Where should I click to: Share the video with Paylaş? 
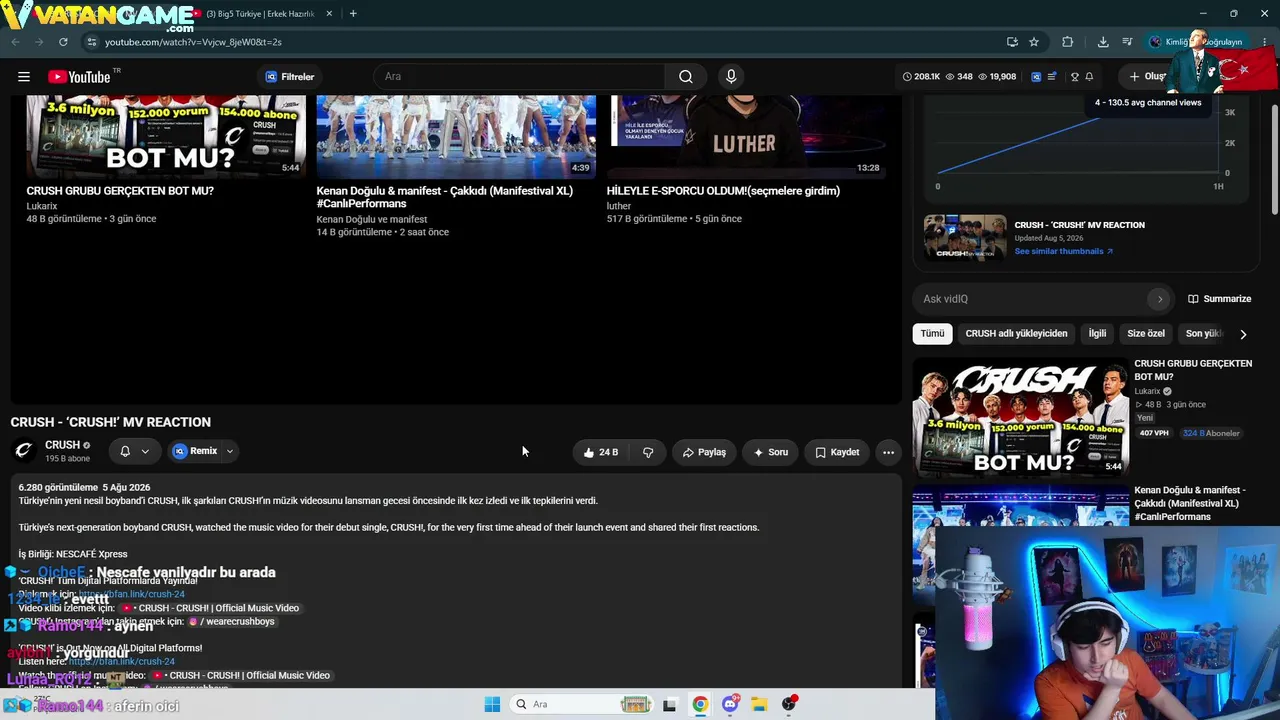[704, 452]
